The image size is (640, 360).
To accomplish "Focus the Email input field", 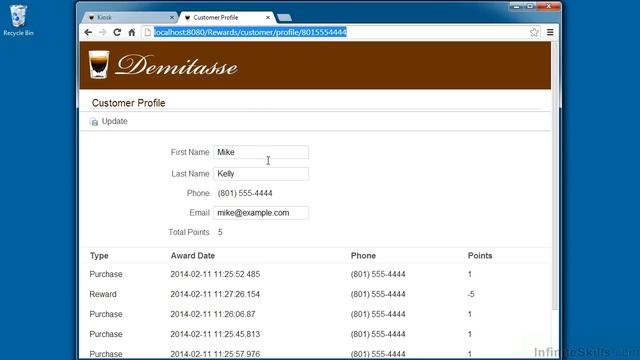I will click(x=261, y=213).
